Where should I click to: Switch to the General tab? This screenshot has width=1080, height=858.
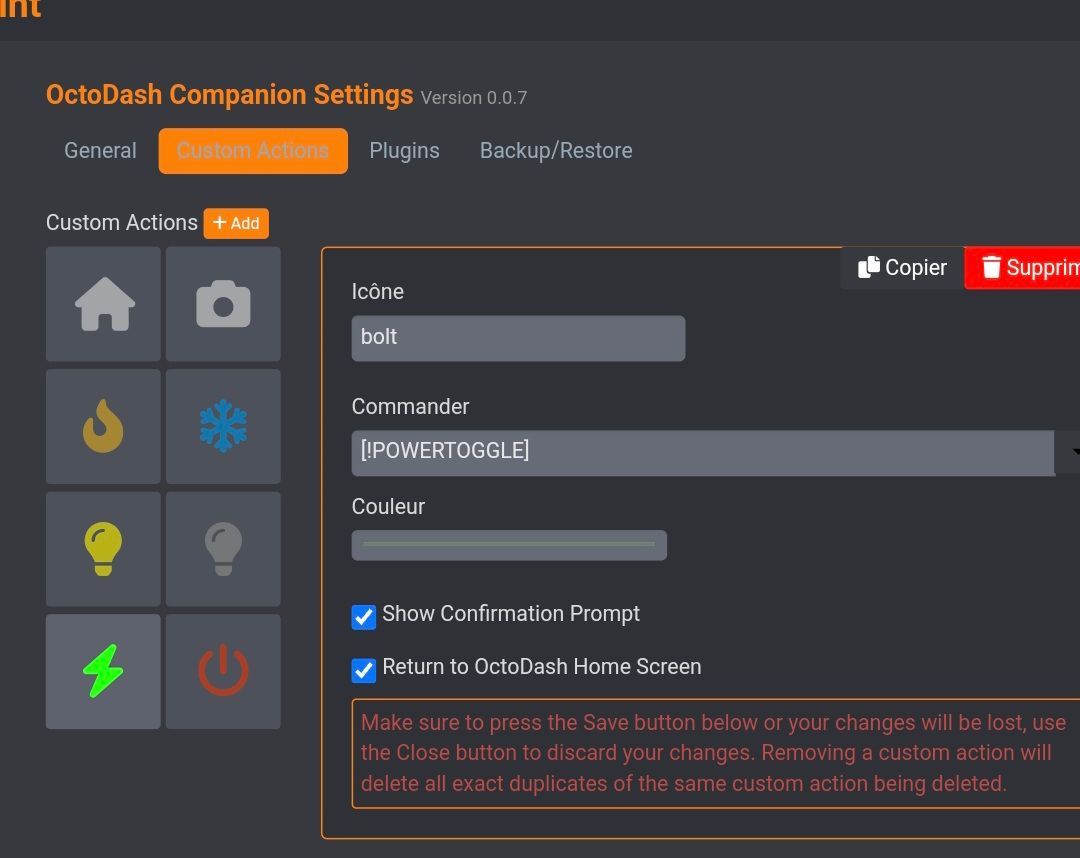click(x=100, y=151)
